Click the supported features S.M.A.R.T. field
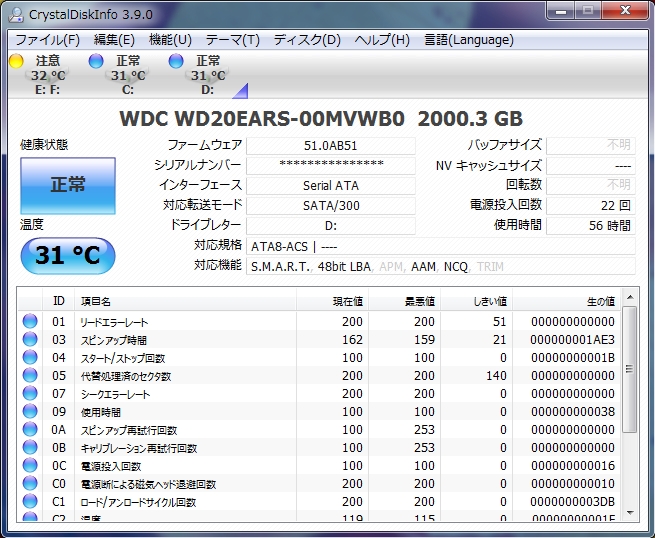The width and height of the screenshot is (655, 538). pos(441,267)
